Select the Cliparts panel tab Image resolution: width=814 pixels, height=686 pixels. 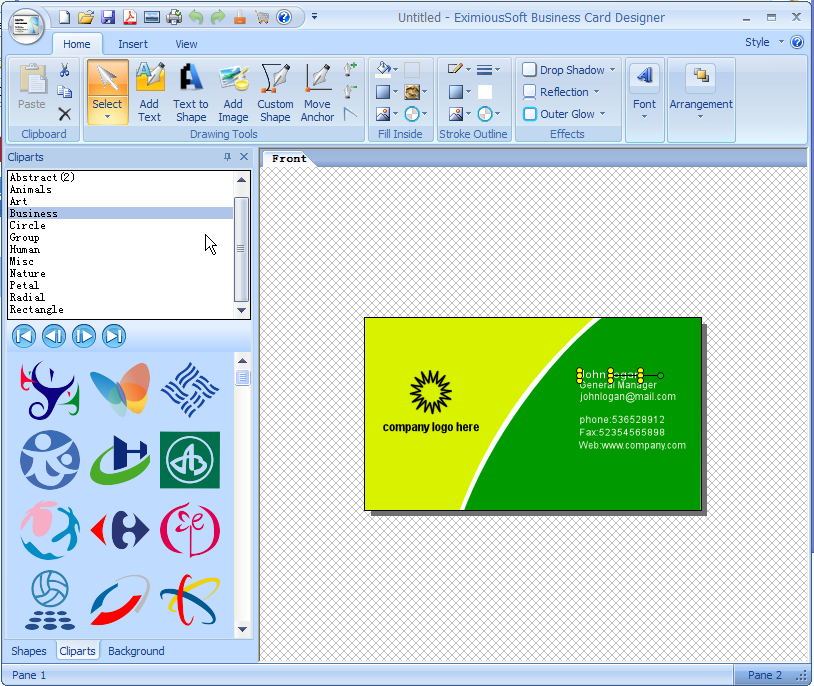pyautogui.click(x=77, y=651)
